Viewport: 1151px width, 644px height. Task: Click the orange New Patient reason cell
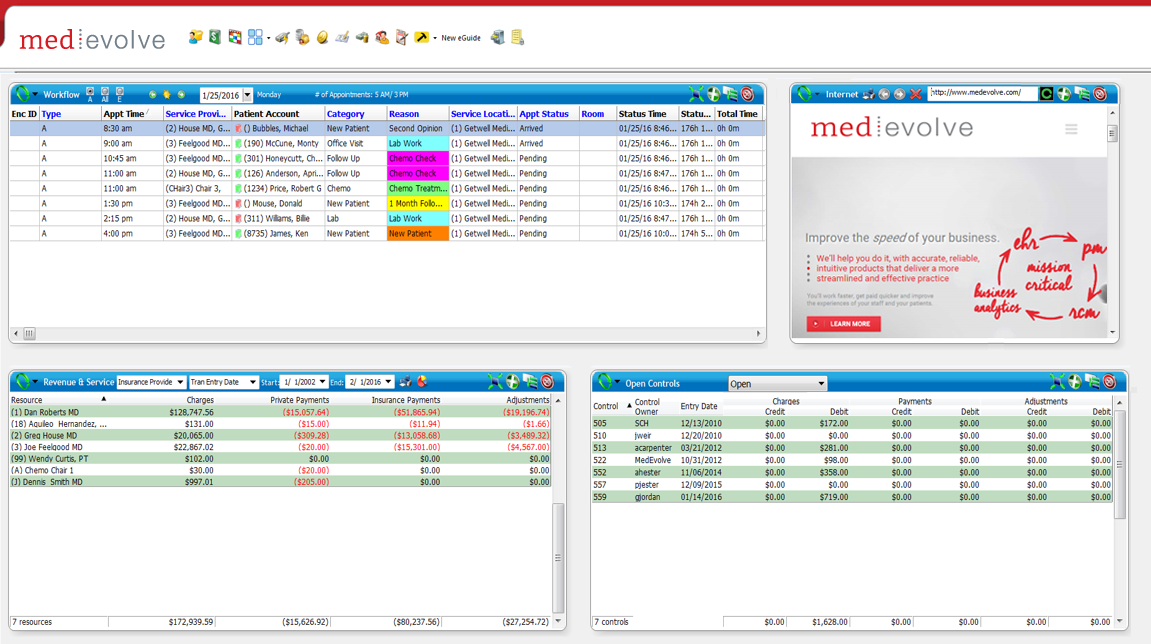click(x=418, y=234)
